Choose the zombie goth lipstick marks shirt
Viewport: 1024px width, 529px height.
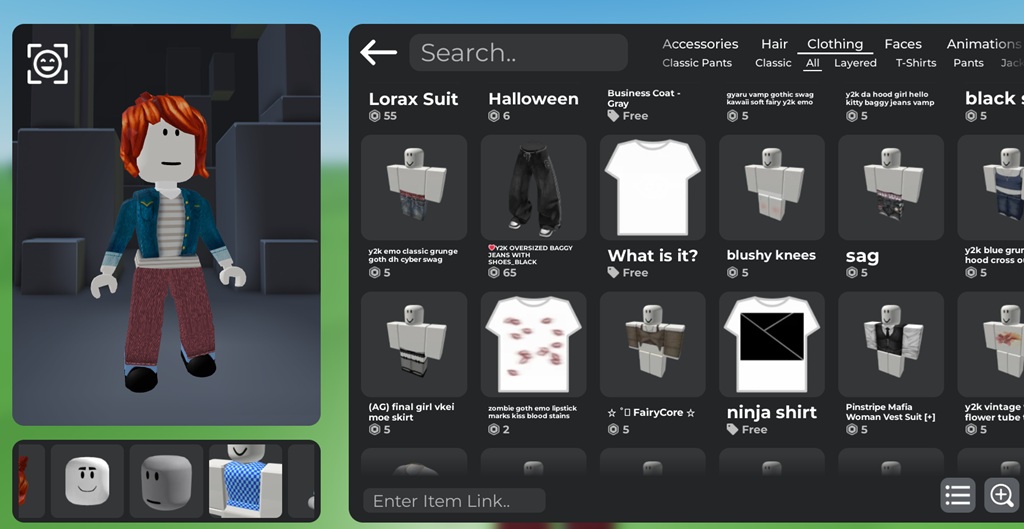pyautogui.click(x=533, y=344)
